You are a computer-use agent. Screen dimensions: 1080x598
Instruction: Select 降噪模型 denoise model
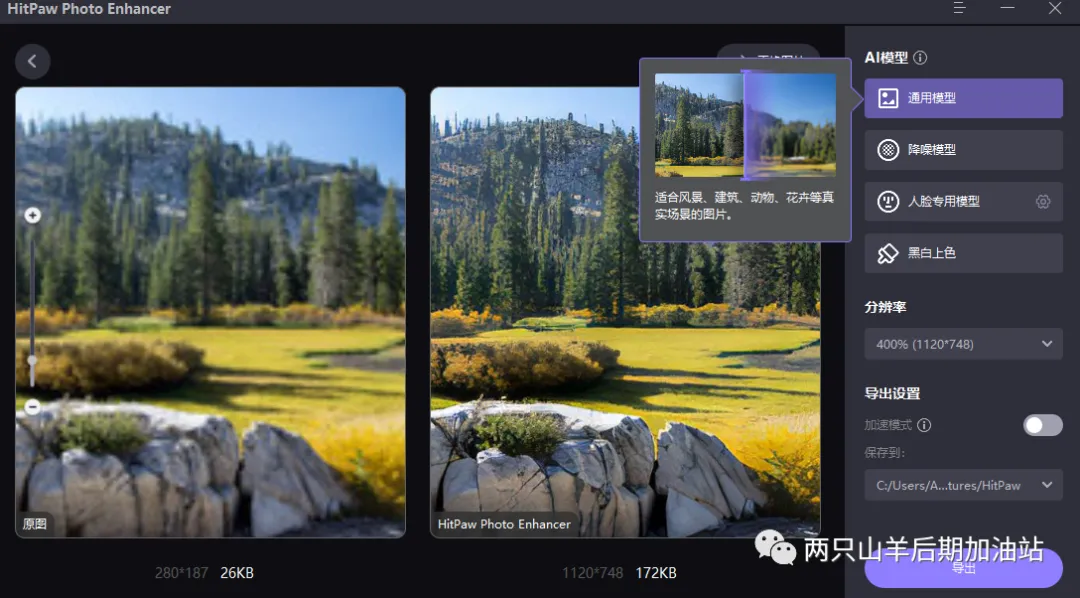click(x=963, y=150)
